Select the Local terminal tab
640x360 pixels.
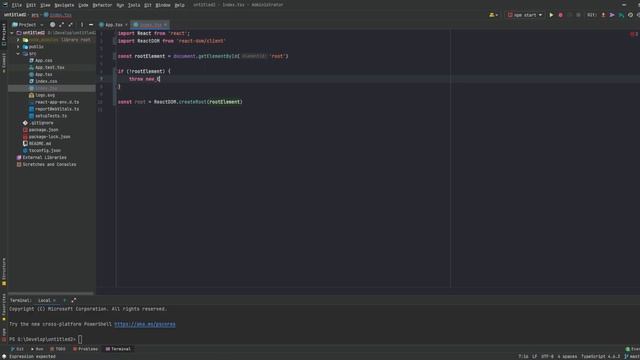coord(44,300)
